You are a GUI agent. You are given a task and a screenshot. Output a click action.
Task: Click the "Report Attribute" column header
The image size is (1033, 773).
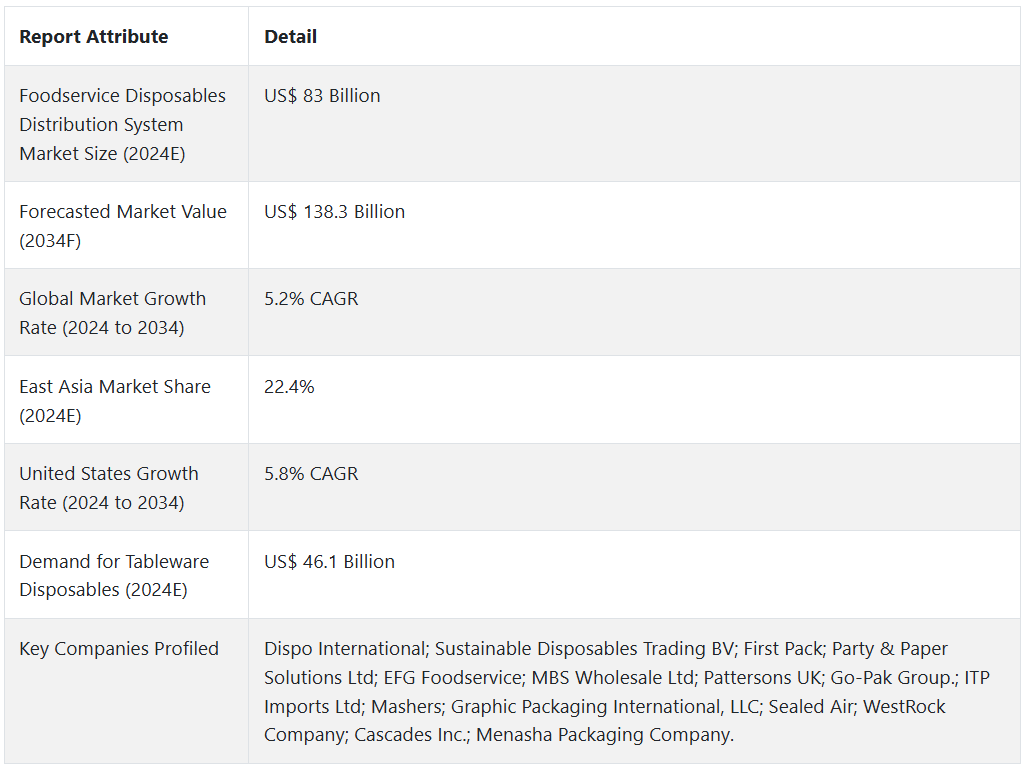click(94, 37)
